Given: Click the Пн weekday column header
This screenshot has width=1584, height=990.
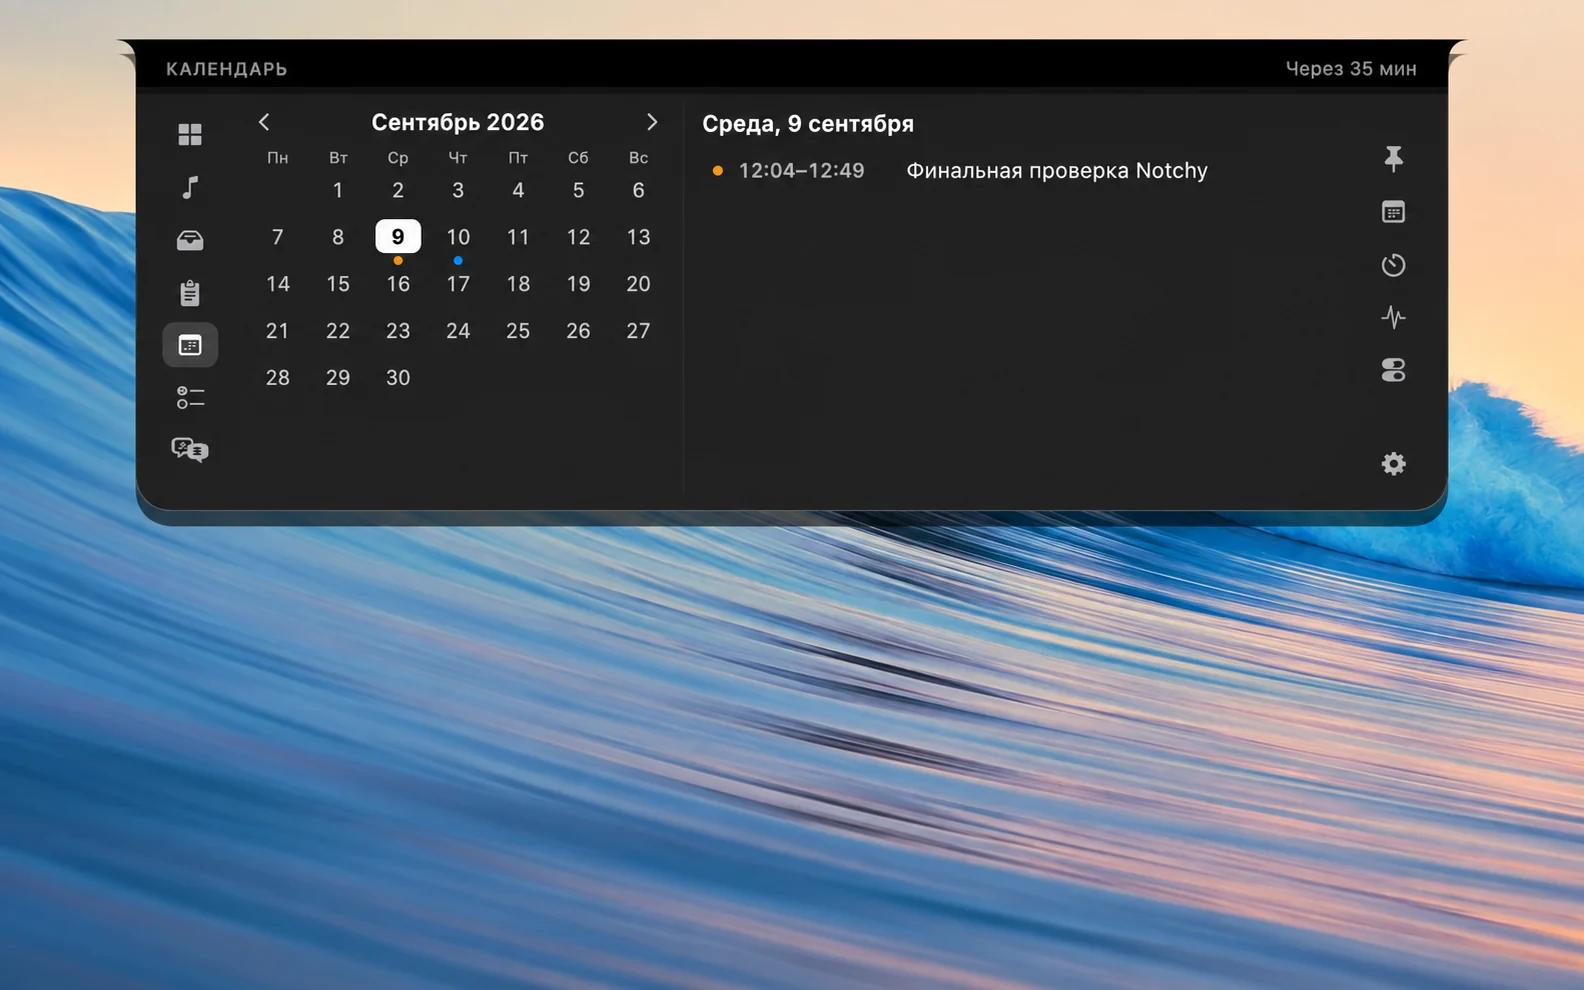Looking at the screenshot, I should pos(278,158).
